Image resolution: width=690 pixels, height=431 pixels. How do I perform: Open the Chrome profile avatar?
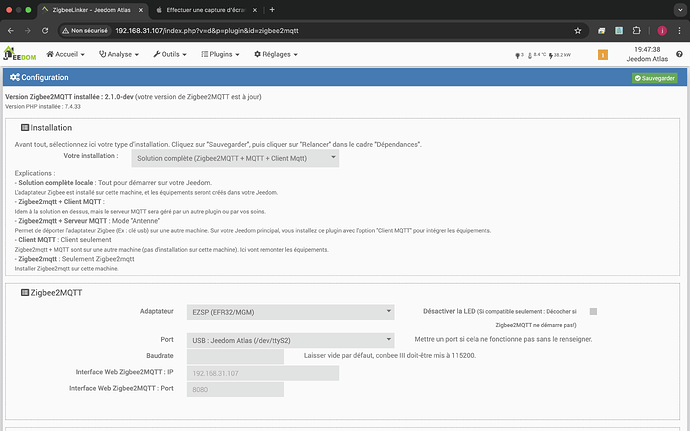[662, 30]
